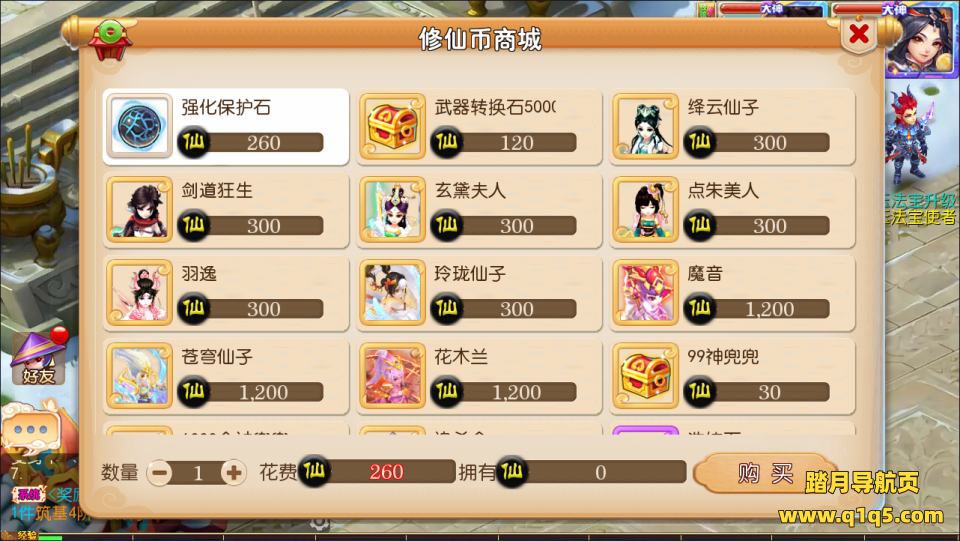Decrease quantity with the minus button

pos(160,472)
